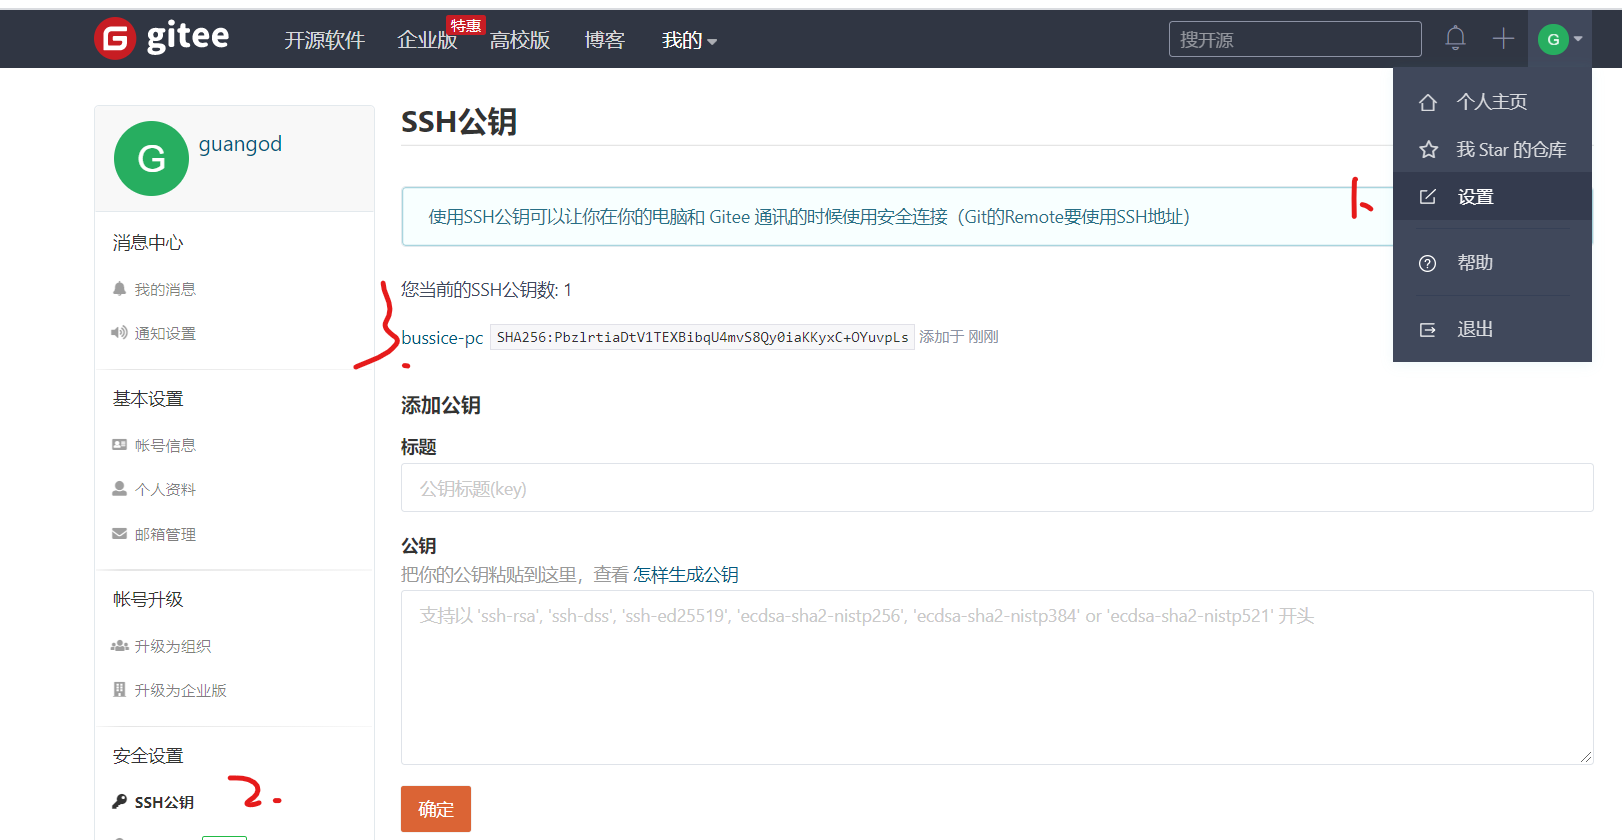Click the bell icon beside 我的消息
Viewport: 1622px width, 840px height.
(x=120, y=289)
